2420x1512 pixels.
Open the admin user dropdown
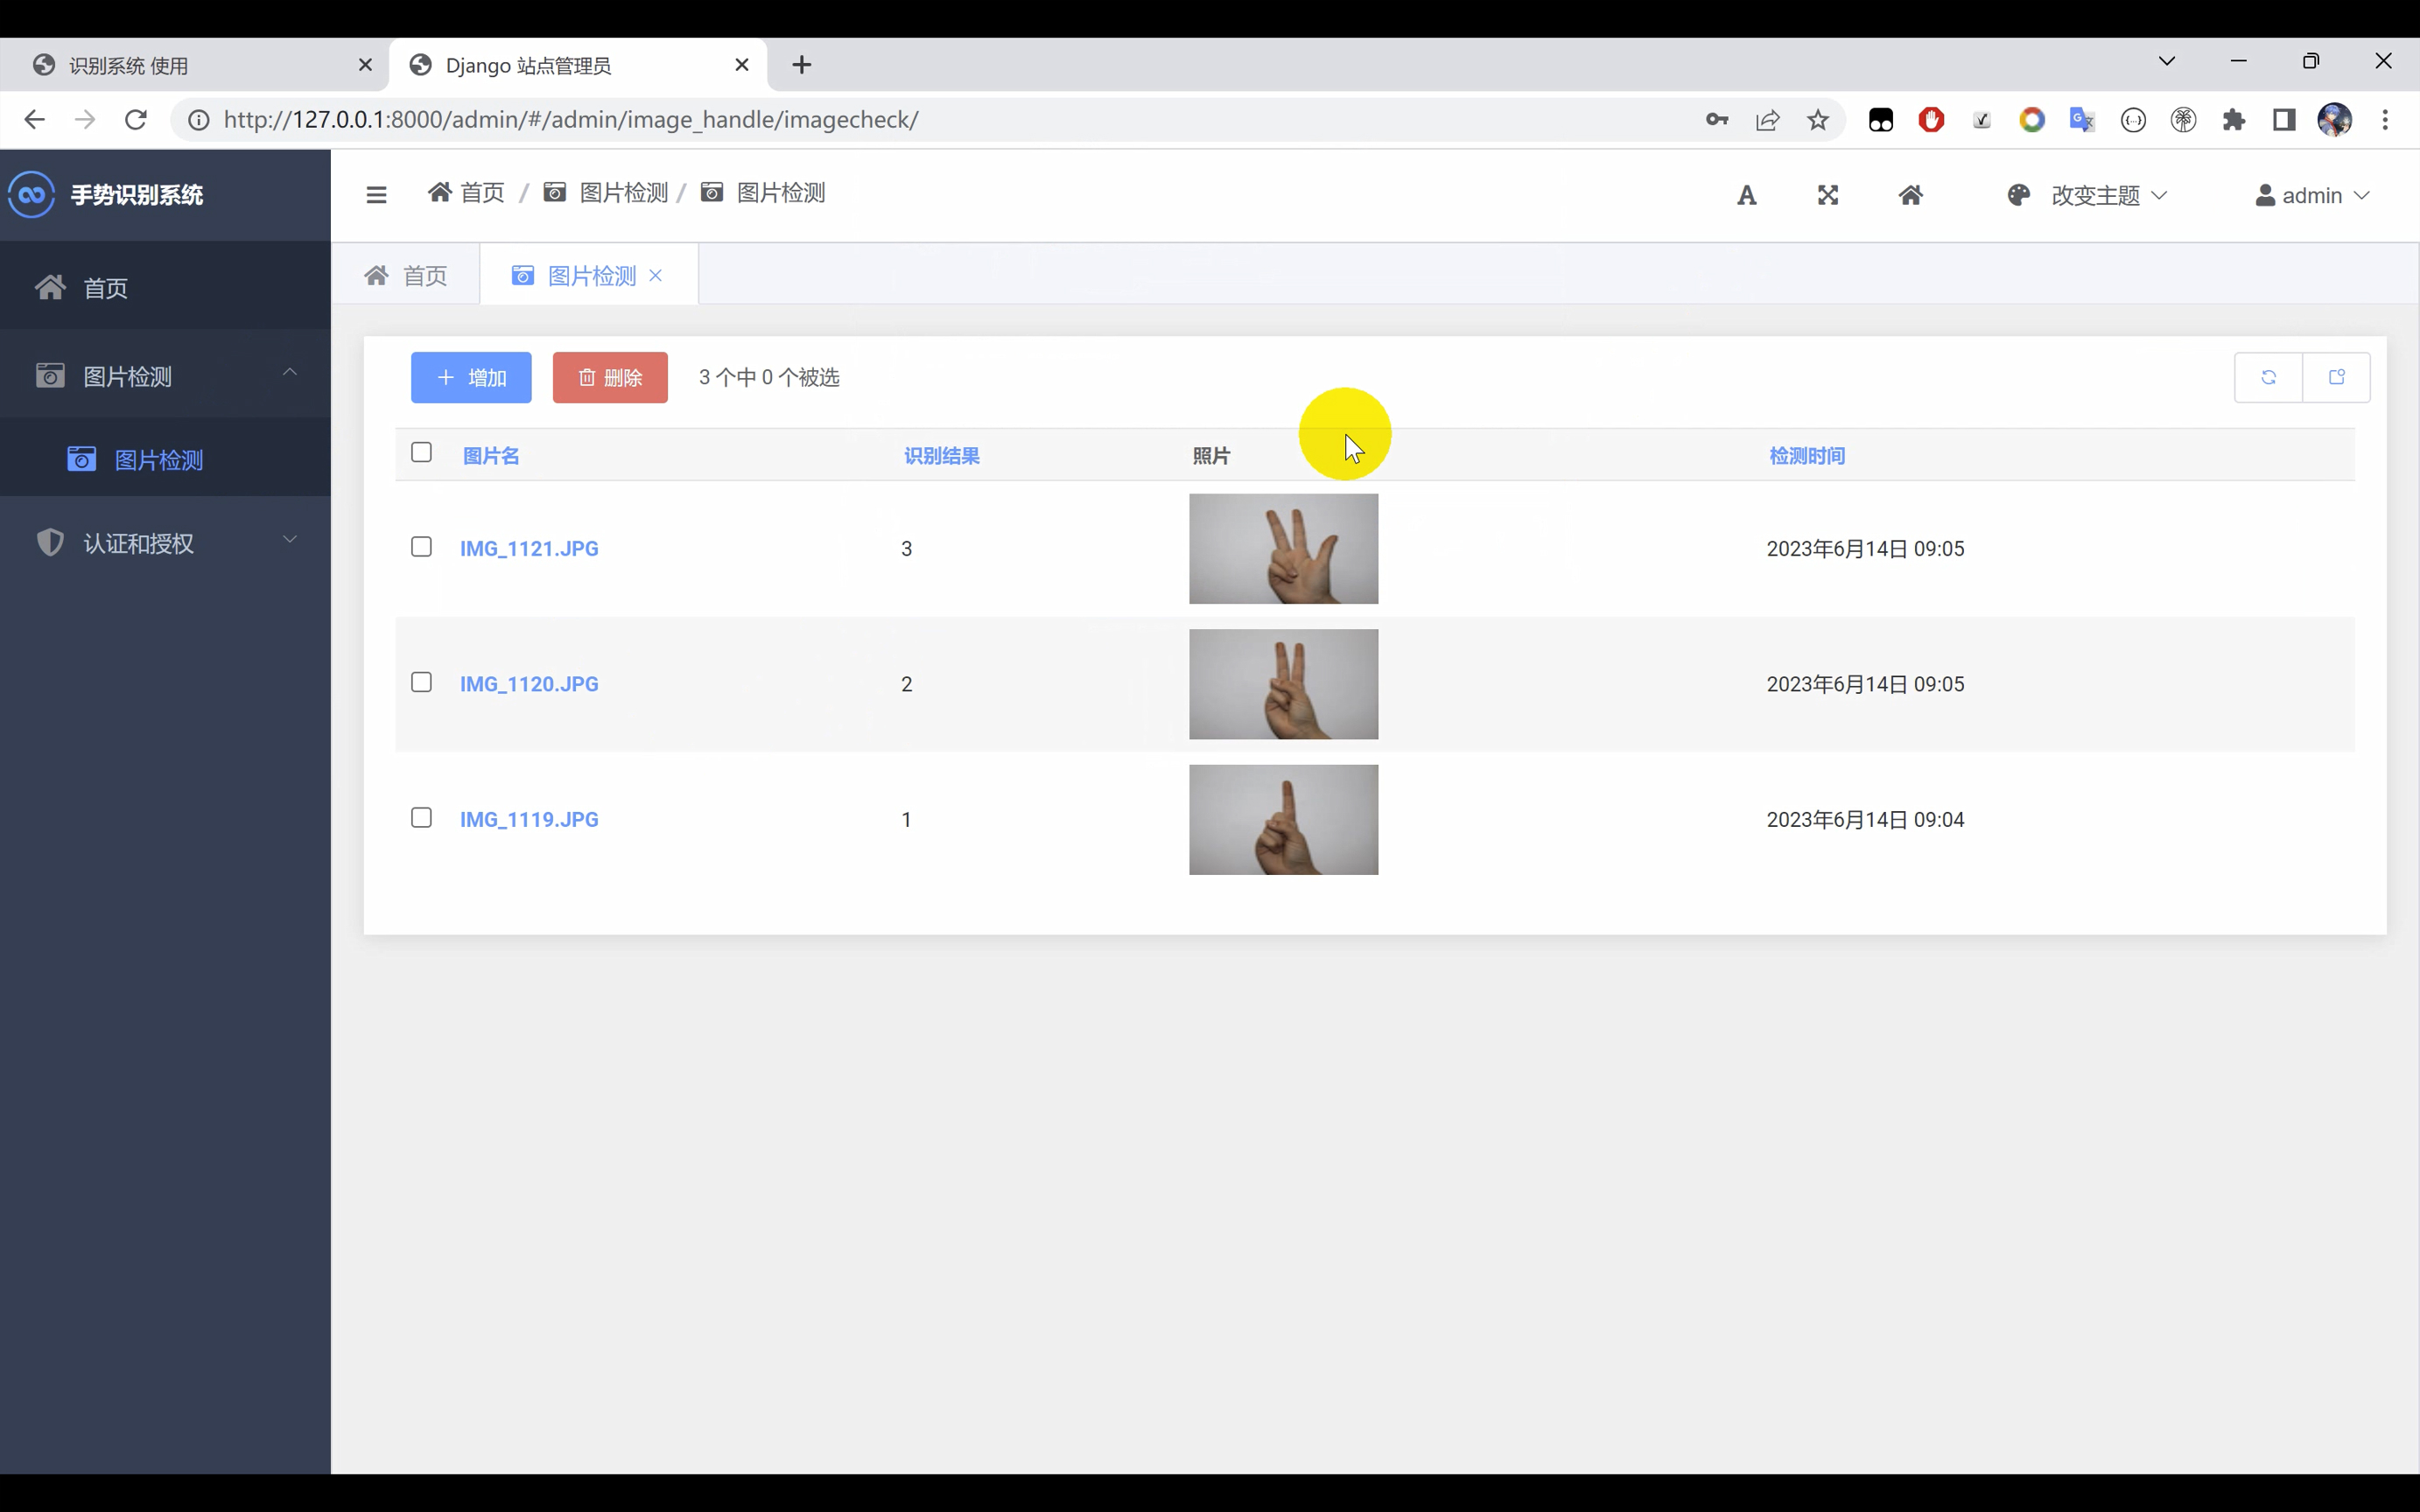(2311, 195)
